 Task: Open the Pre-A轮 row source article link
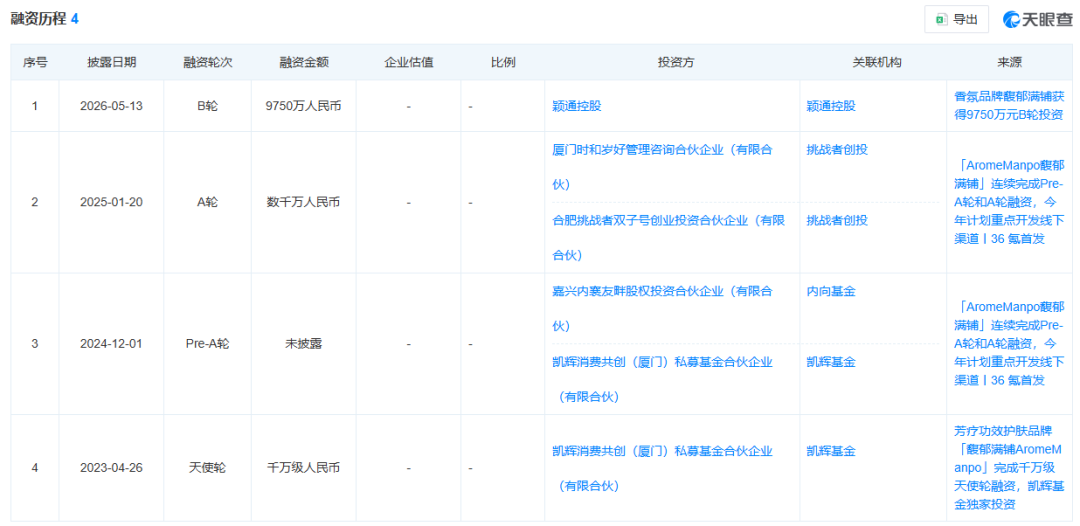click(x=1009, y=344)
